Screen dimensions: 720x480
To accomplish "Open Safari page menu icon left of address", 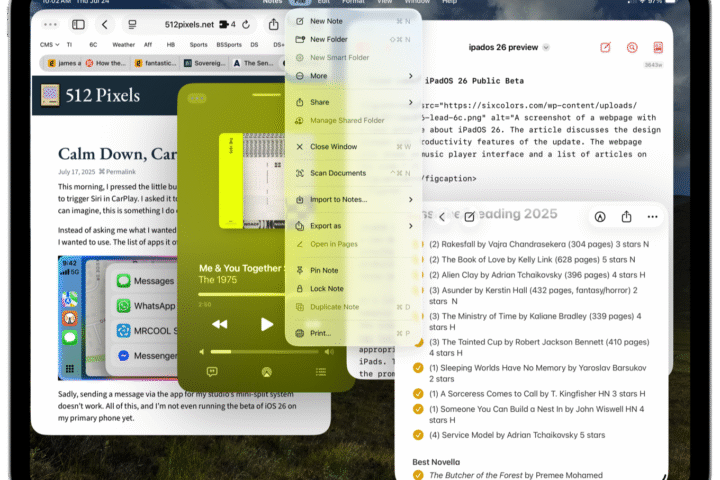I will pyautogui.click(x=132, y=25).
